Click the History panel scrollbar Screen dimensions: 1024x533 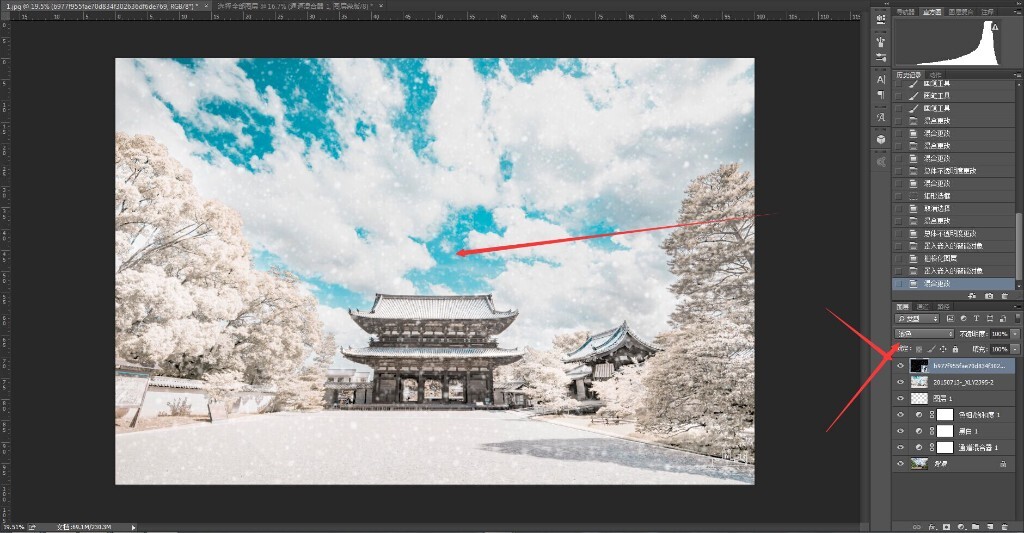coord(1019,248)
